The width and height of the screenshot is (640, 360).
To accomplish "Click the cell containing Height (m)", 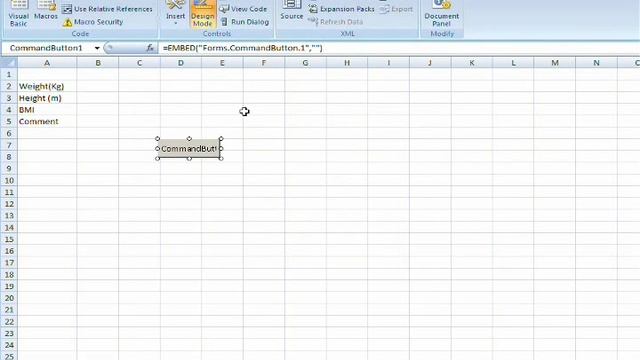I will click(47, 98).
